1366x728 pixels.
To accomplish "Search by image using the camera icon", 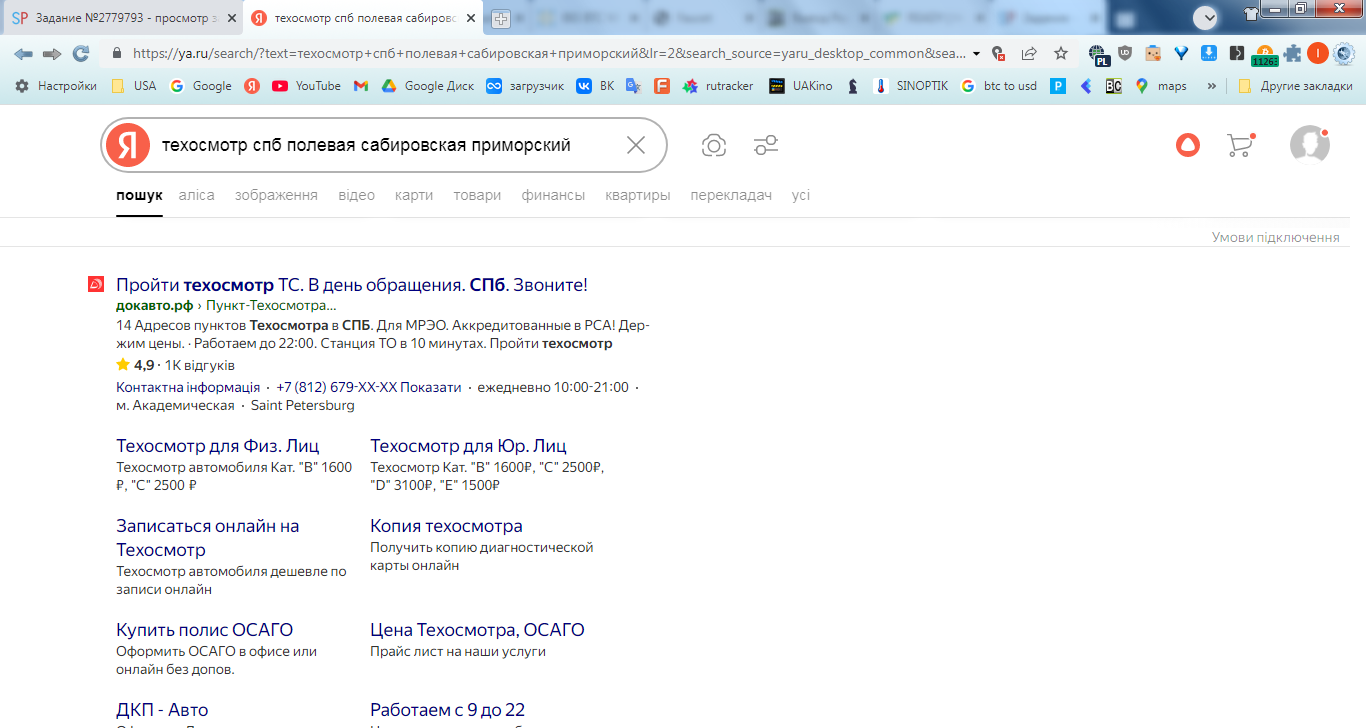I will (x=714, y=146).
